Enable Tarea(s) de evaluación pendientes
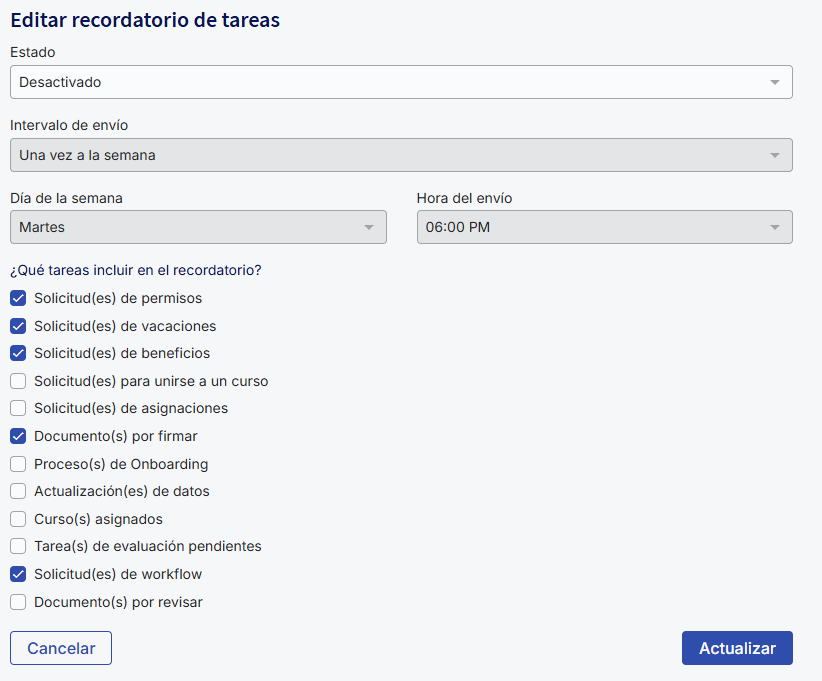The height and width of the screenshot is (681, 822). click(18, 546)
